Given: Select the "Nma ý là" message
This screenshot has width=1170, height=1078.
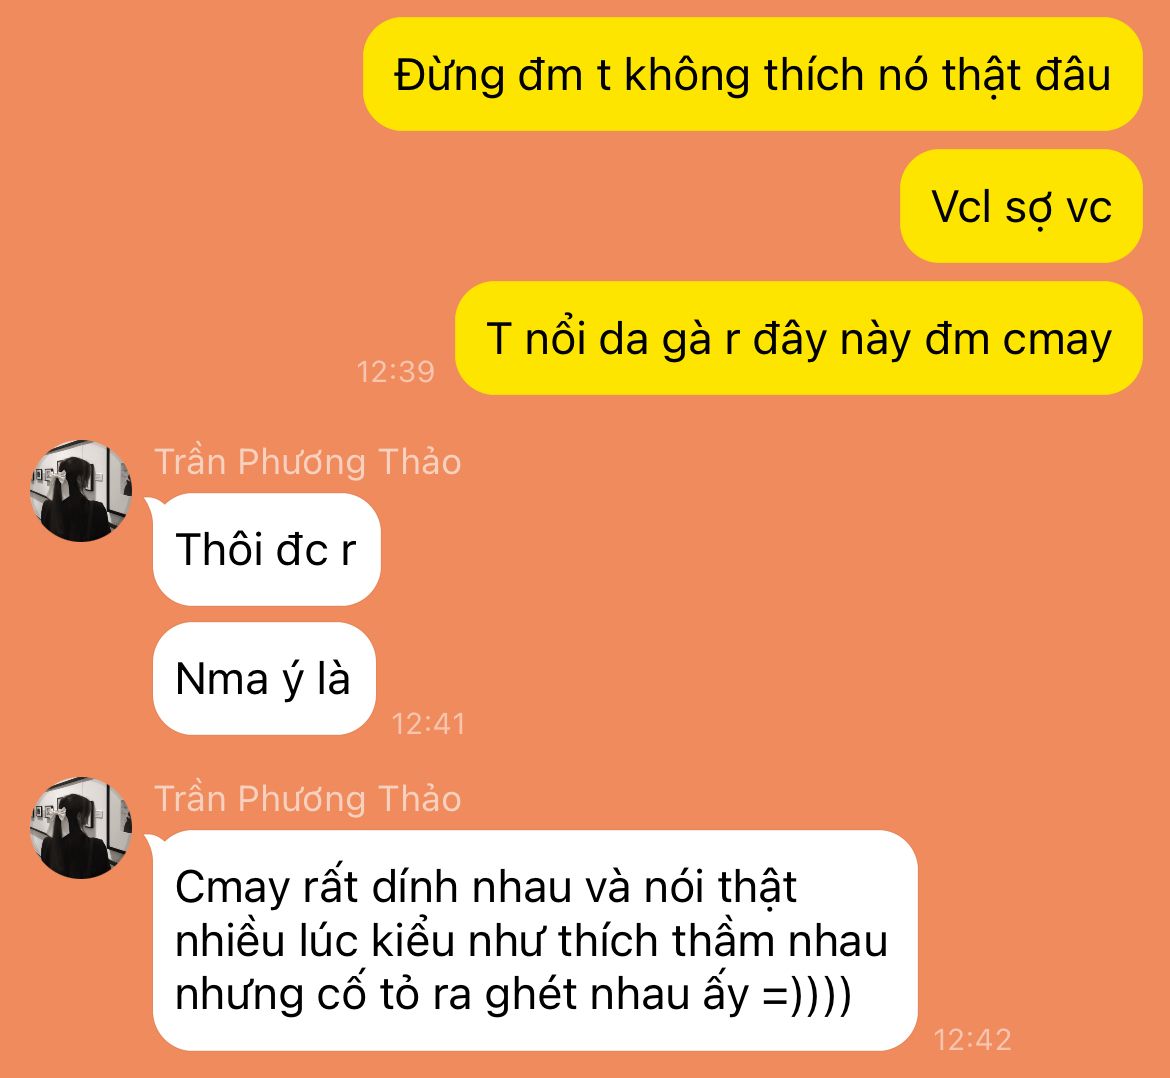Looking at the screenshot, I should point(263,678).
